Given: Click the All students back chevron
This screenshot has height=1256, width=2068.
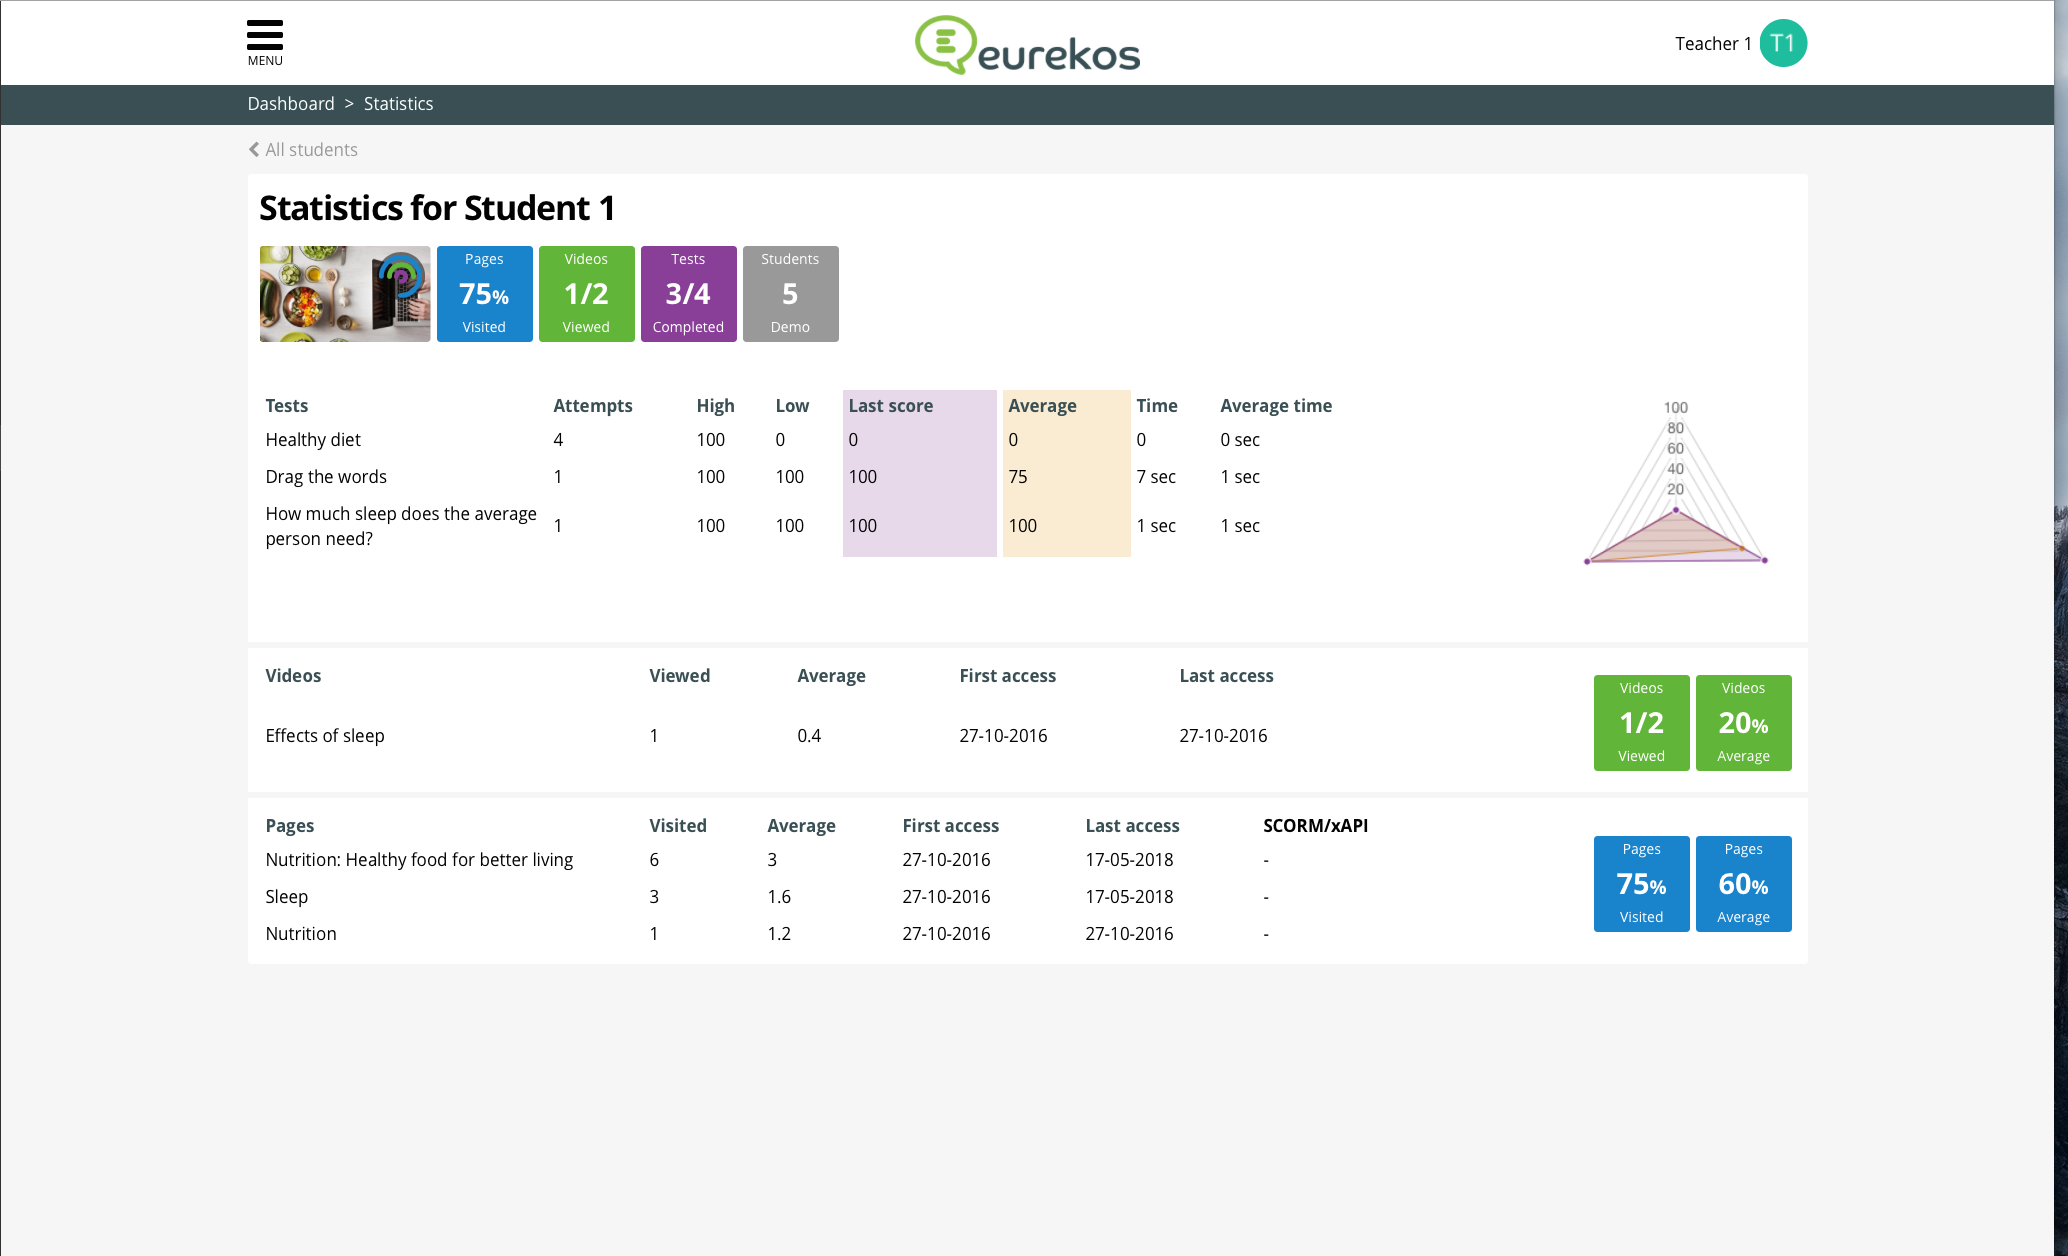Looking at the screenshot, I should point(254,150).
